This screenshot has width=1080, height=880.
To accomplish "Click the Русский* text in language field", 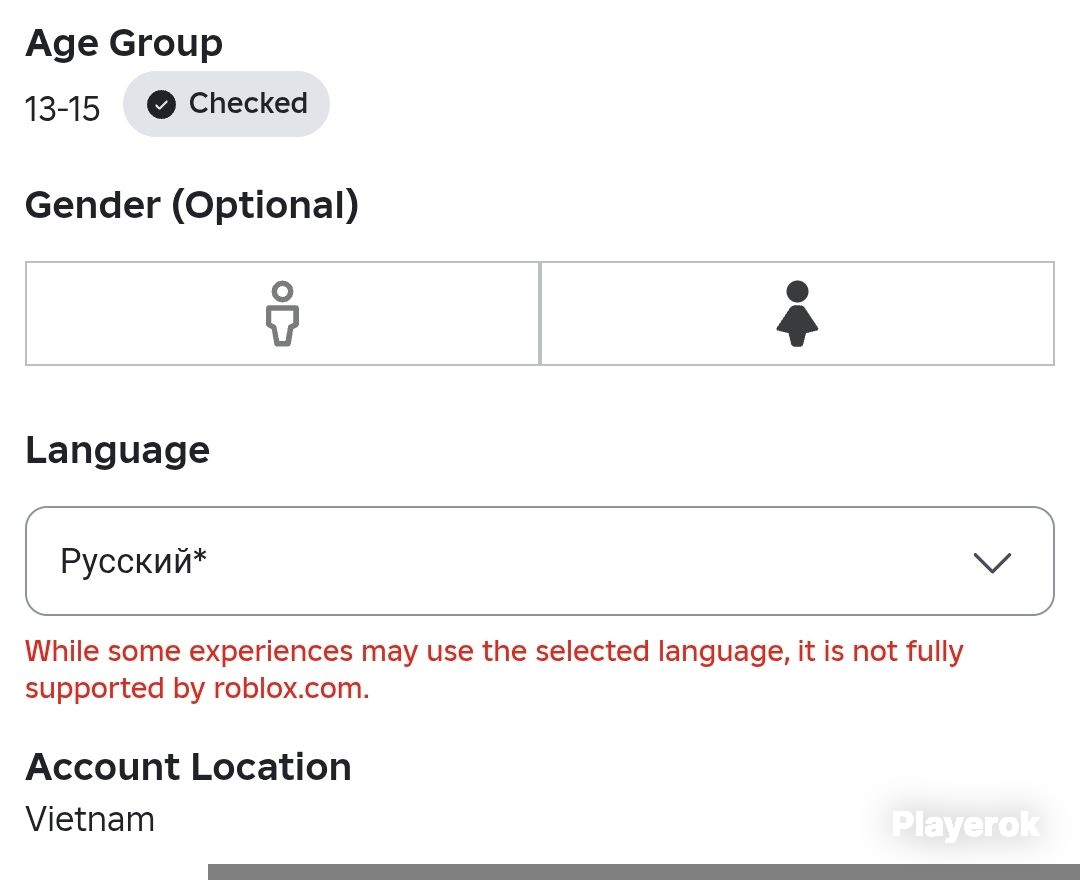I will click(134, 561).
